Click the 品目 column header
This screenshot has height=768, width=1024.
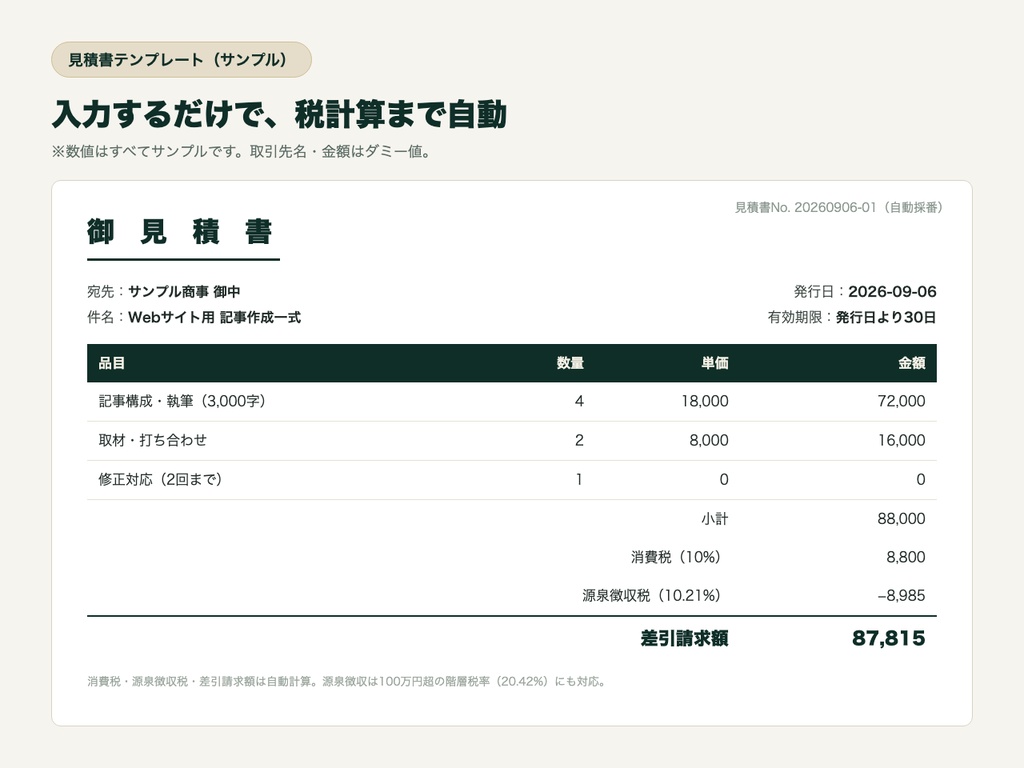(112, 363)
